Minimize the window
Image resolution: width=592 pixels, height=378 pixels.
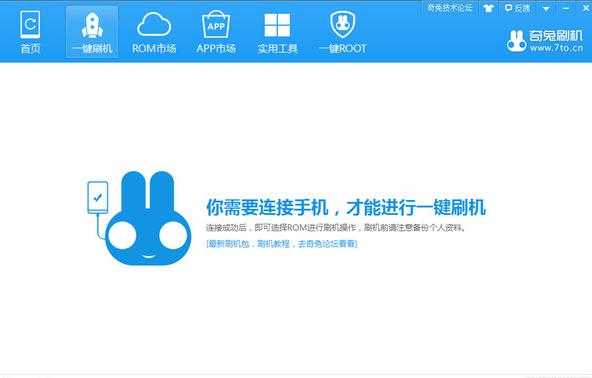point(566,8)
